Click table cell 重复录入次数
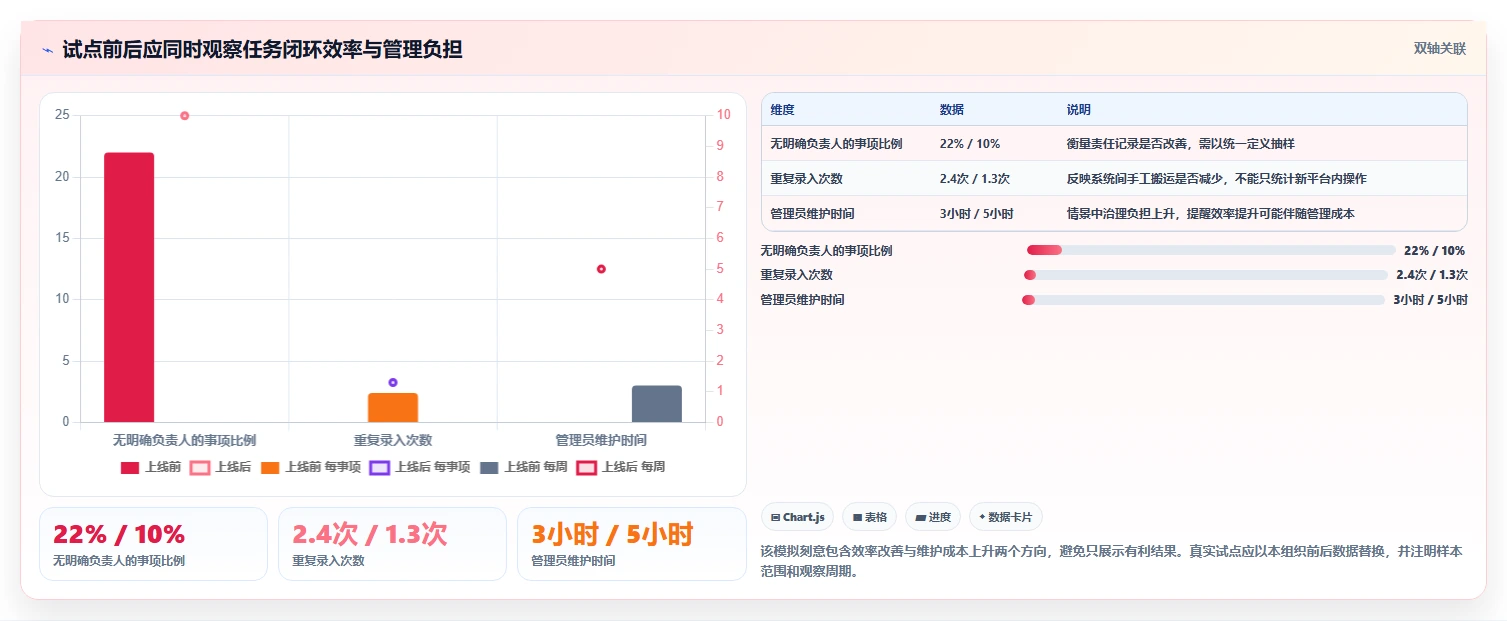The width and height of the screenshot is (1507, 621). point(806,179)
